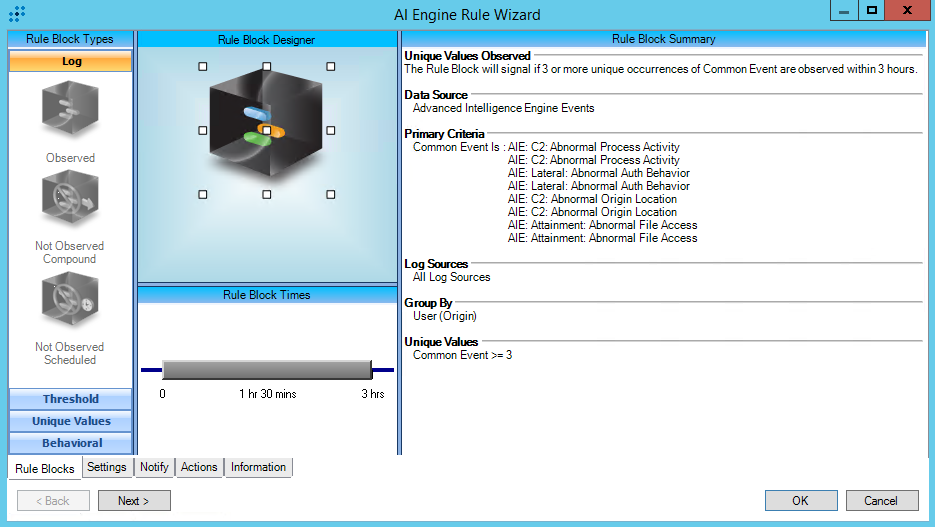
Task: Click the bottom-right selection handle of the cube
Action: [x=331, y=195]
